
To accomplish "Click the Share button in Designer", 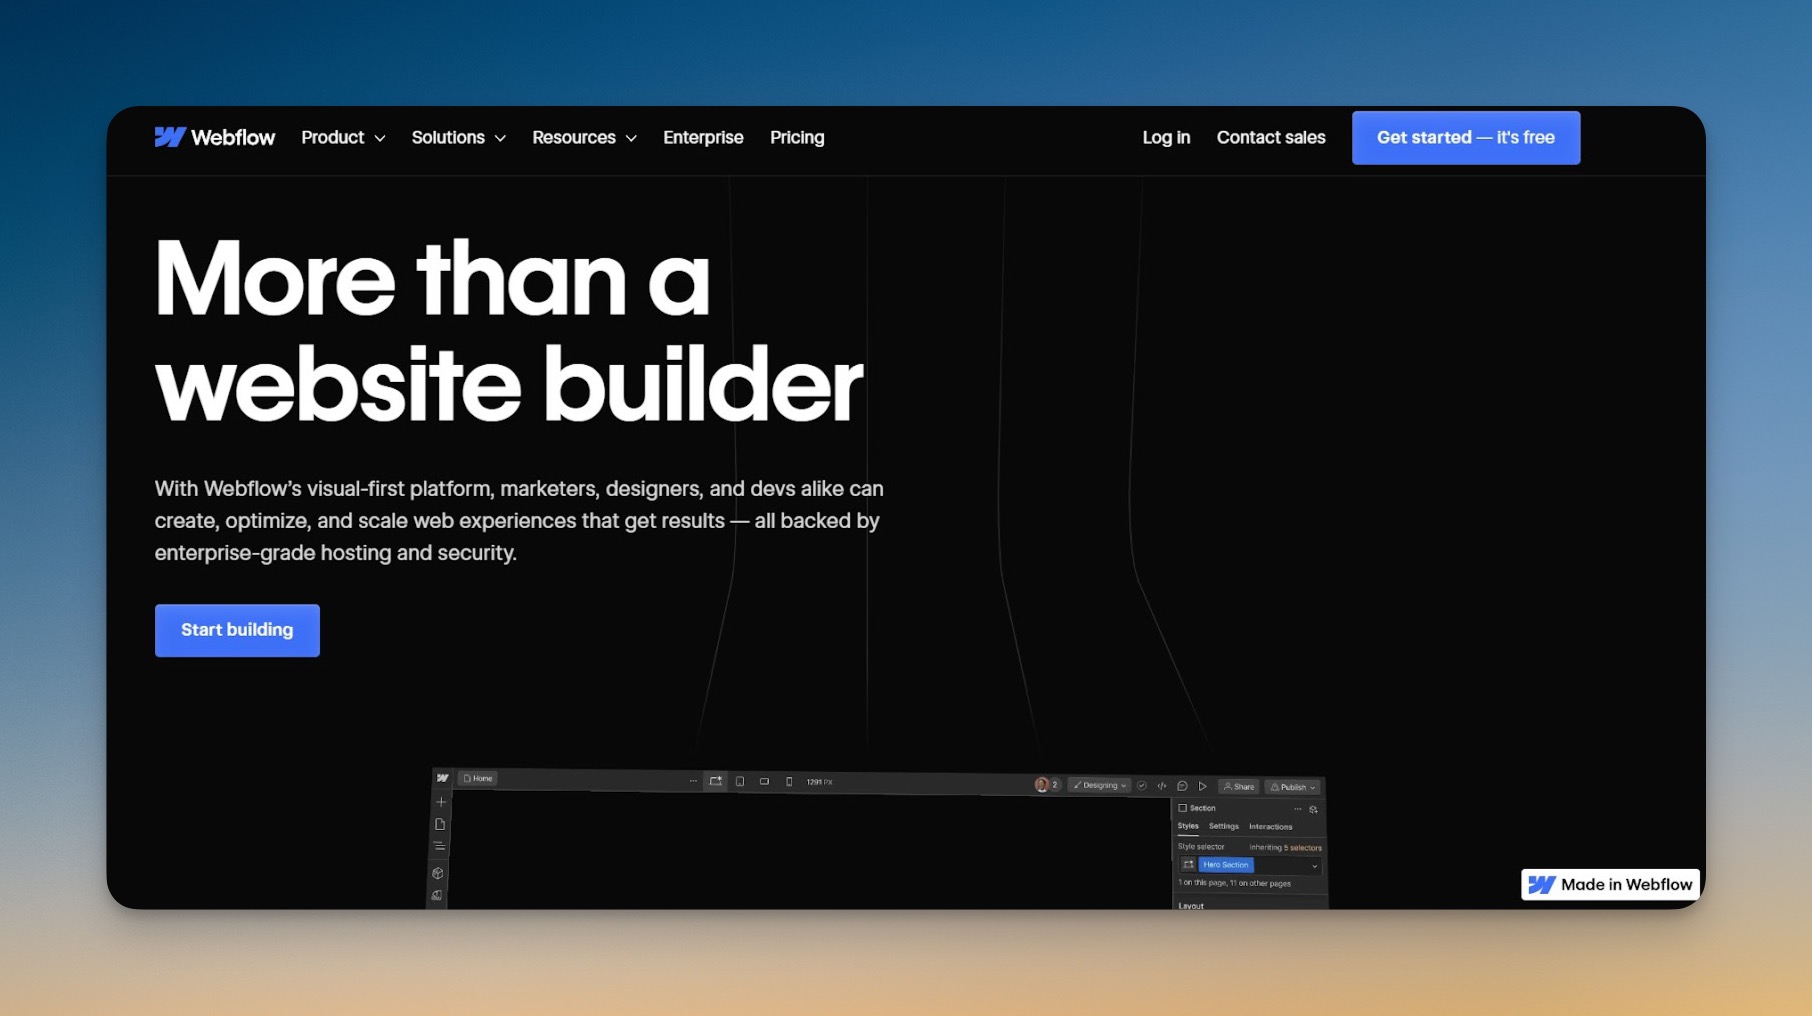I will click(1238, 787).
